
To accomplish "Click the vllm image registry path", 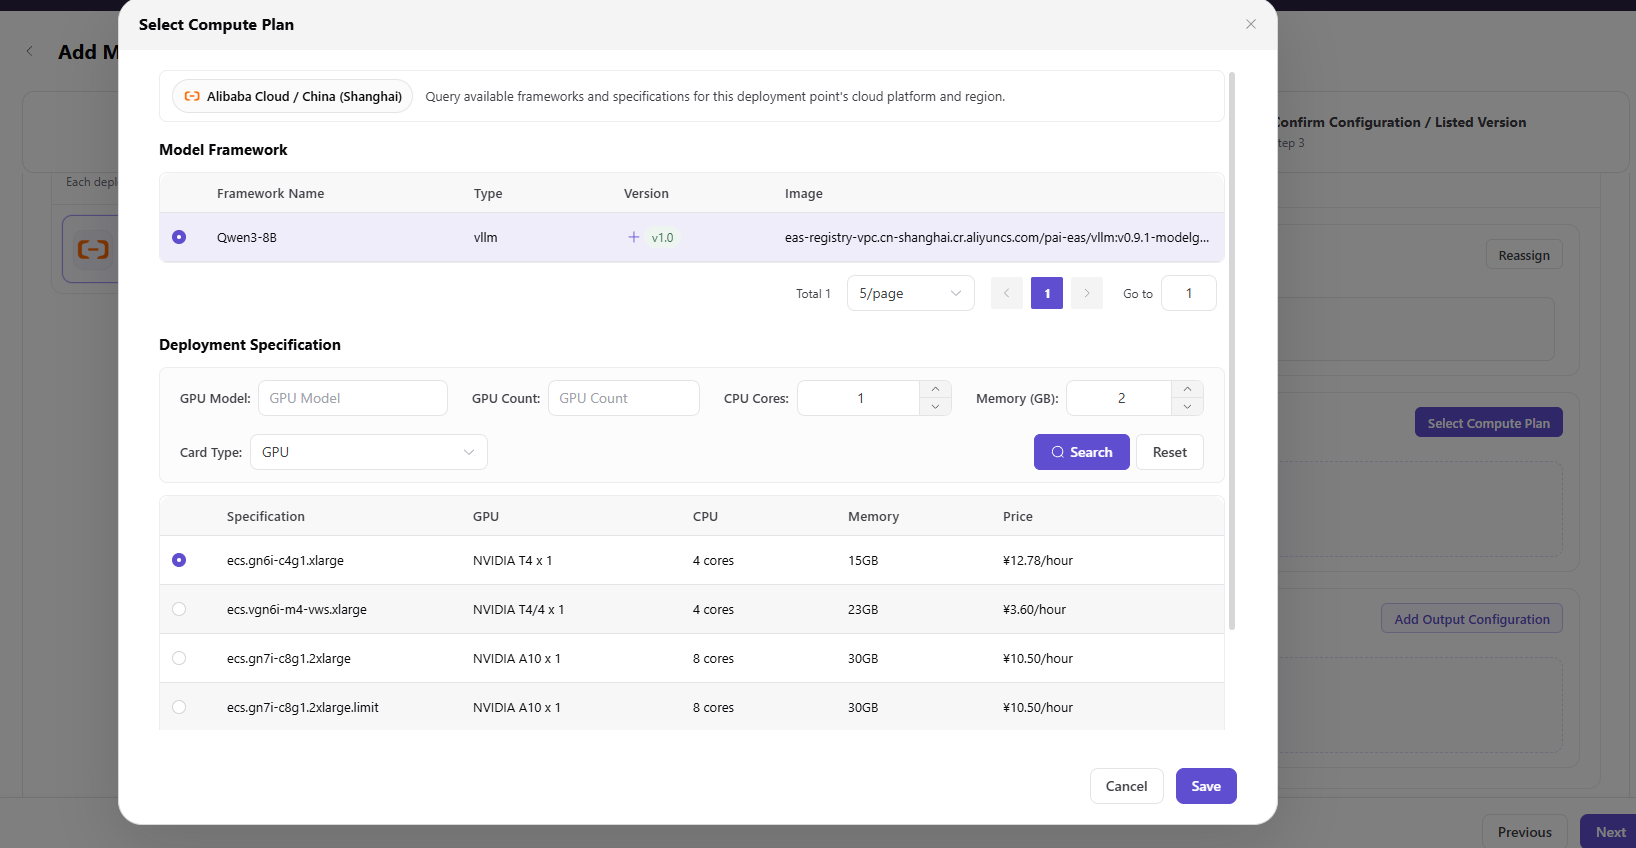I will [997, 237].
